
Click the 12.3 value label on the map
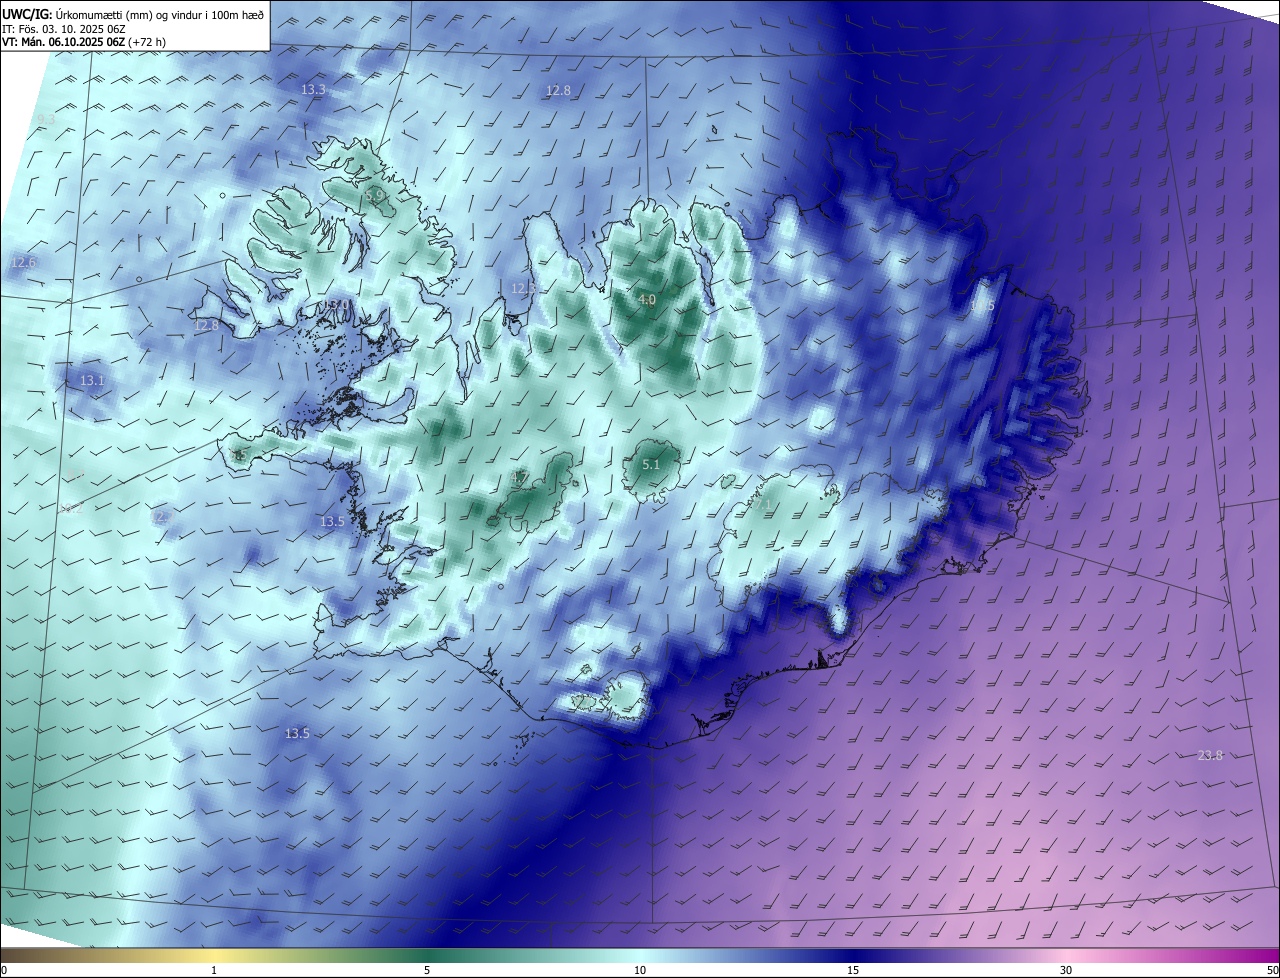[x=523, y=289]
